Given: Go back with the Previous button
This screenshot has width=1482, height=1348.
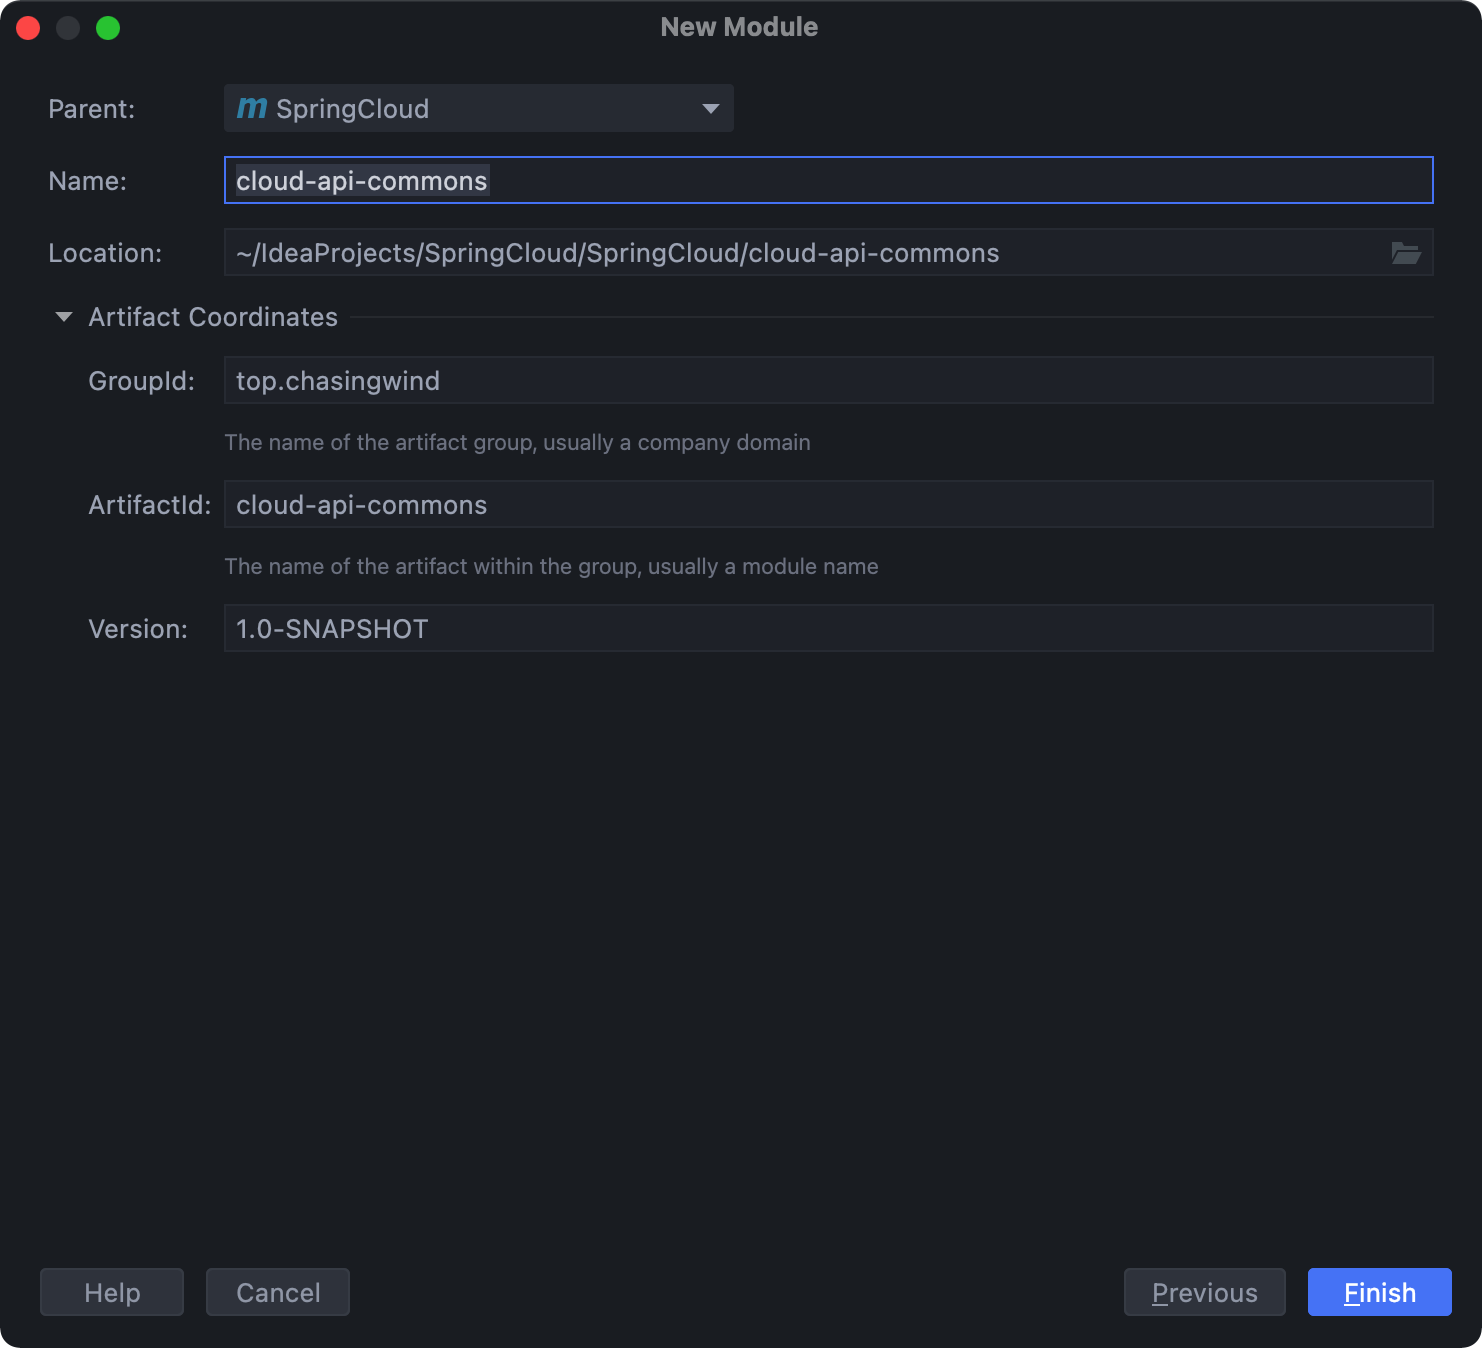Looking at the screenshot, I should (1204, 1292).
